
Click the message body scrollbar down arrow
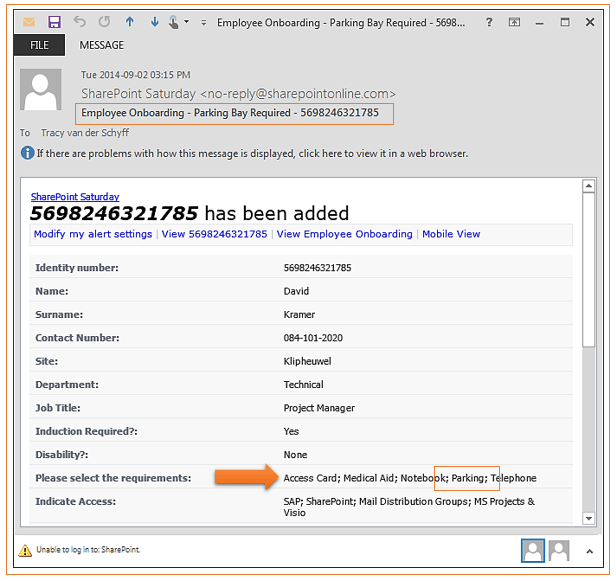(590, 517)
